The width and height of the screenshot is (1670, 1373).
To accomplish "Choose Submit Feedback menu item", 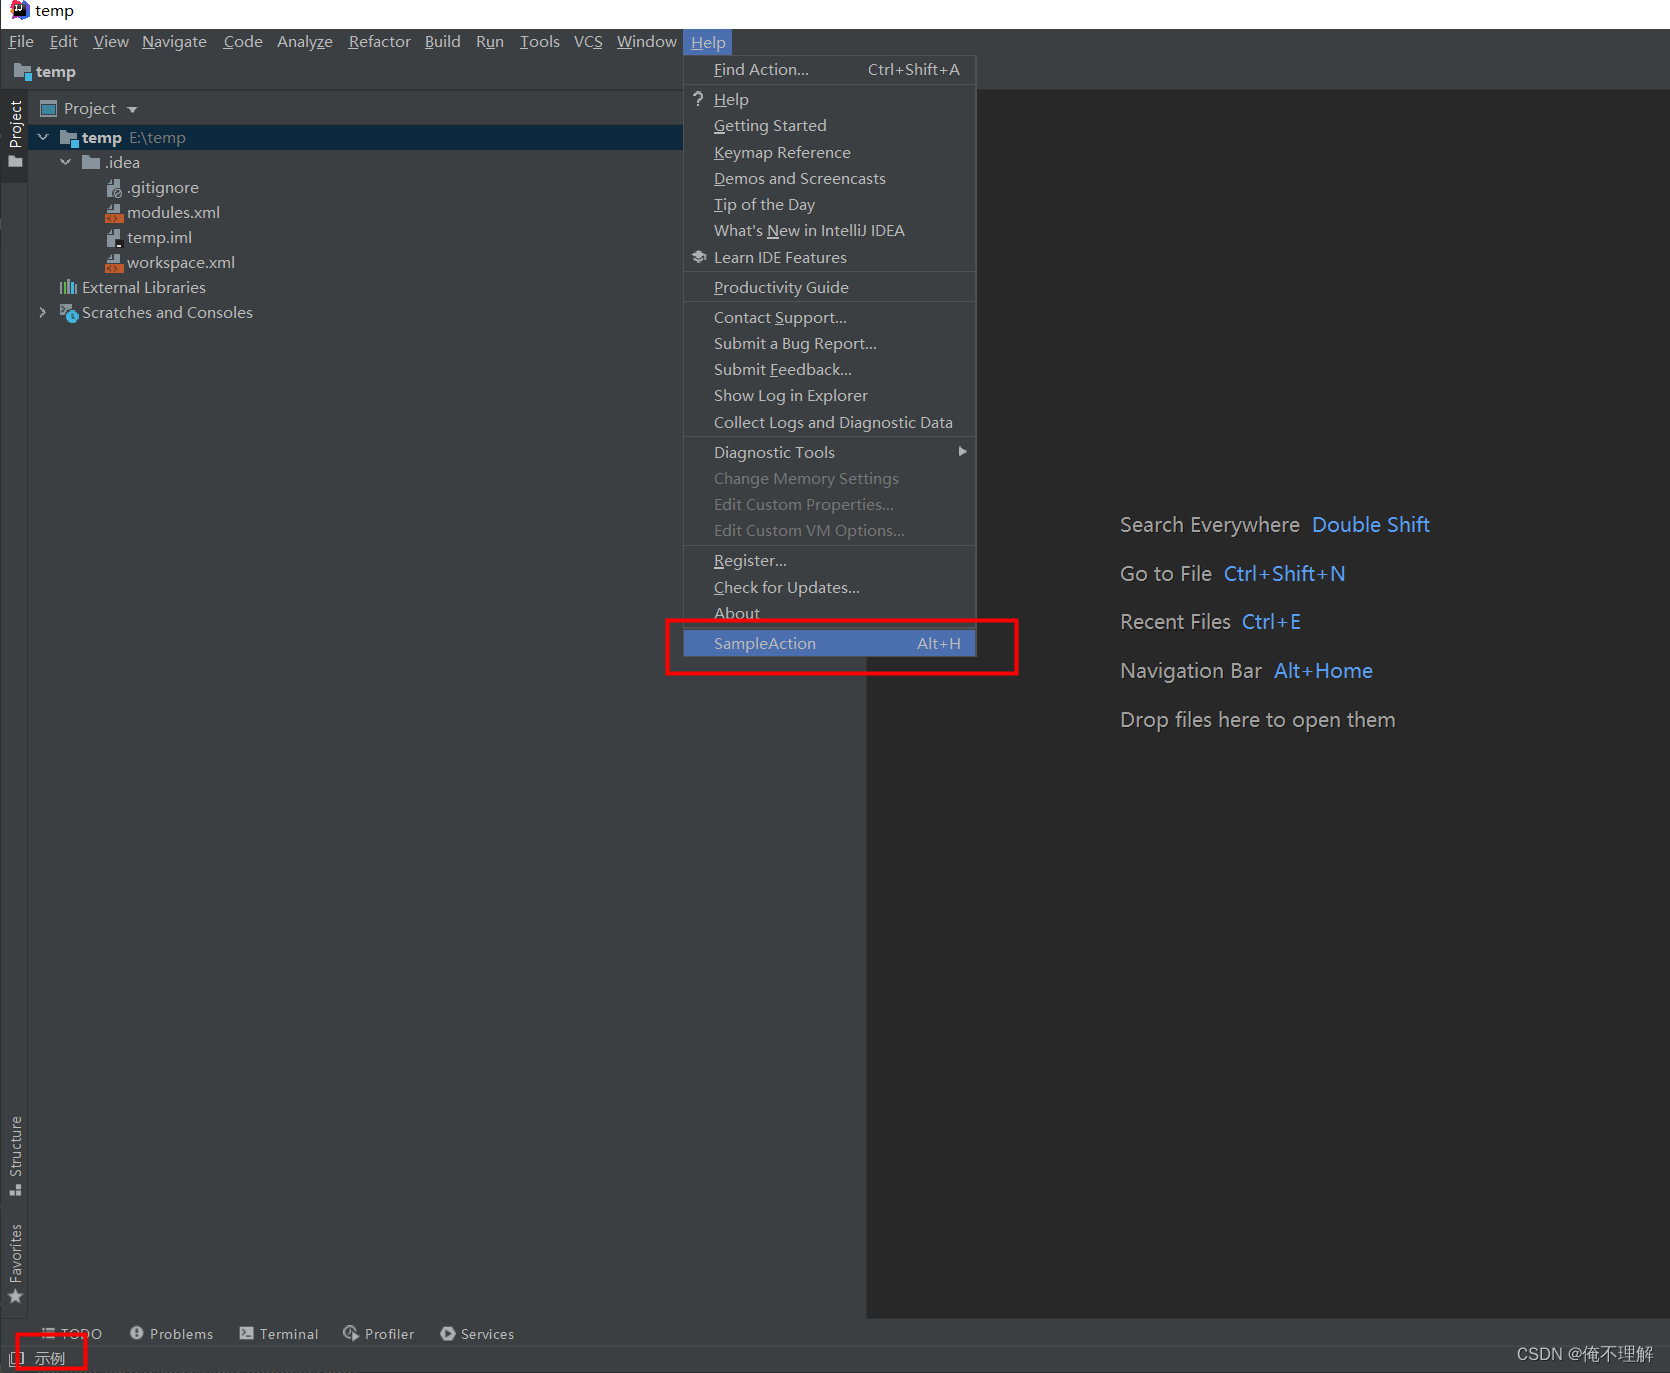I will click(830, 370).
